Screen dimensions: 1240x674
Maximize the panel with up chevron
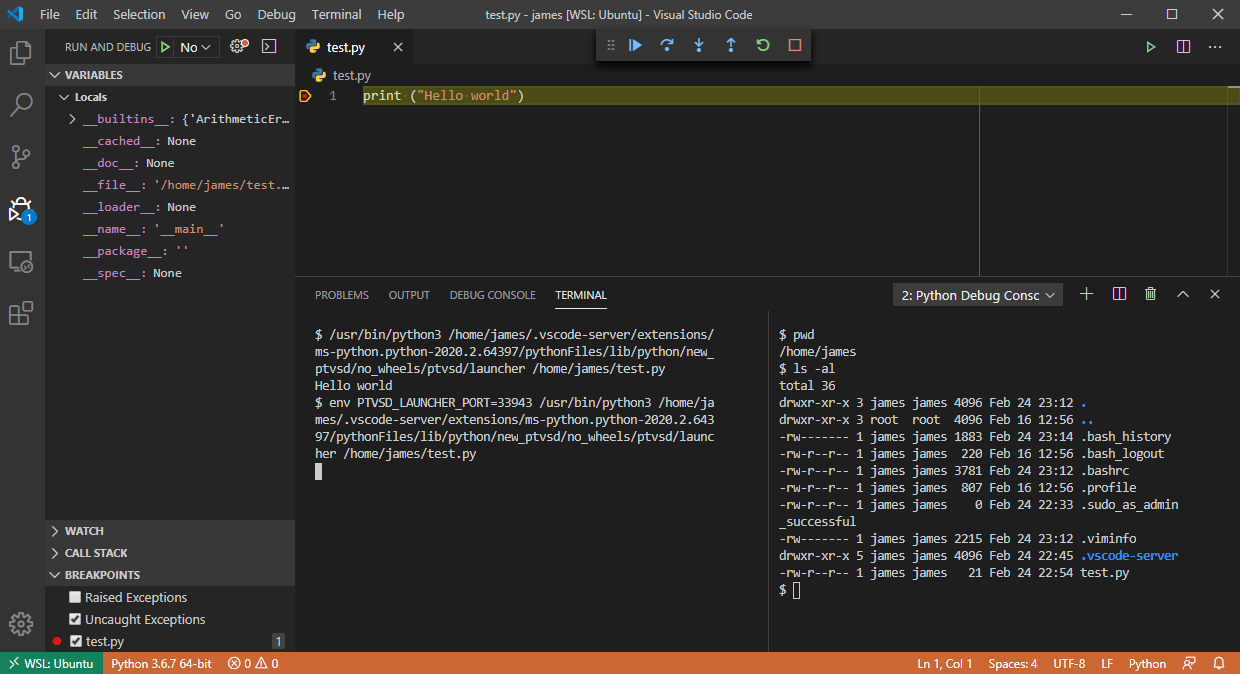(1183, 294)
